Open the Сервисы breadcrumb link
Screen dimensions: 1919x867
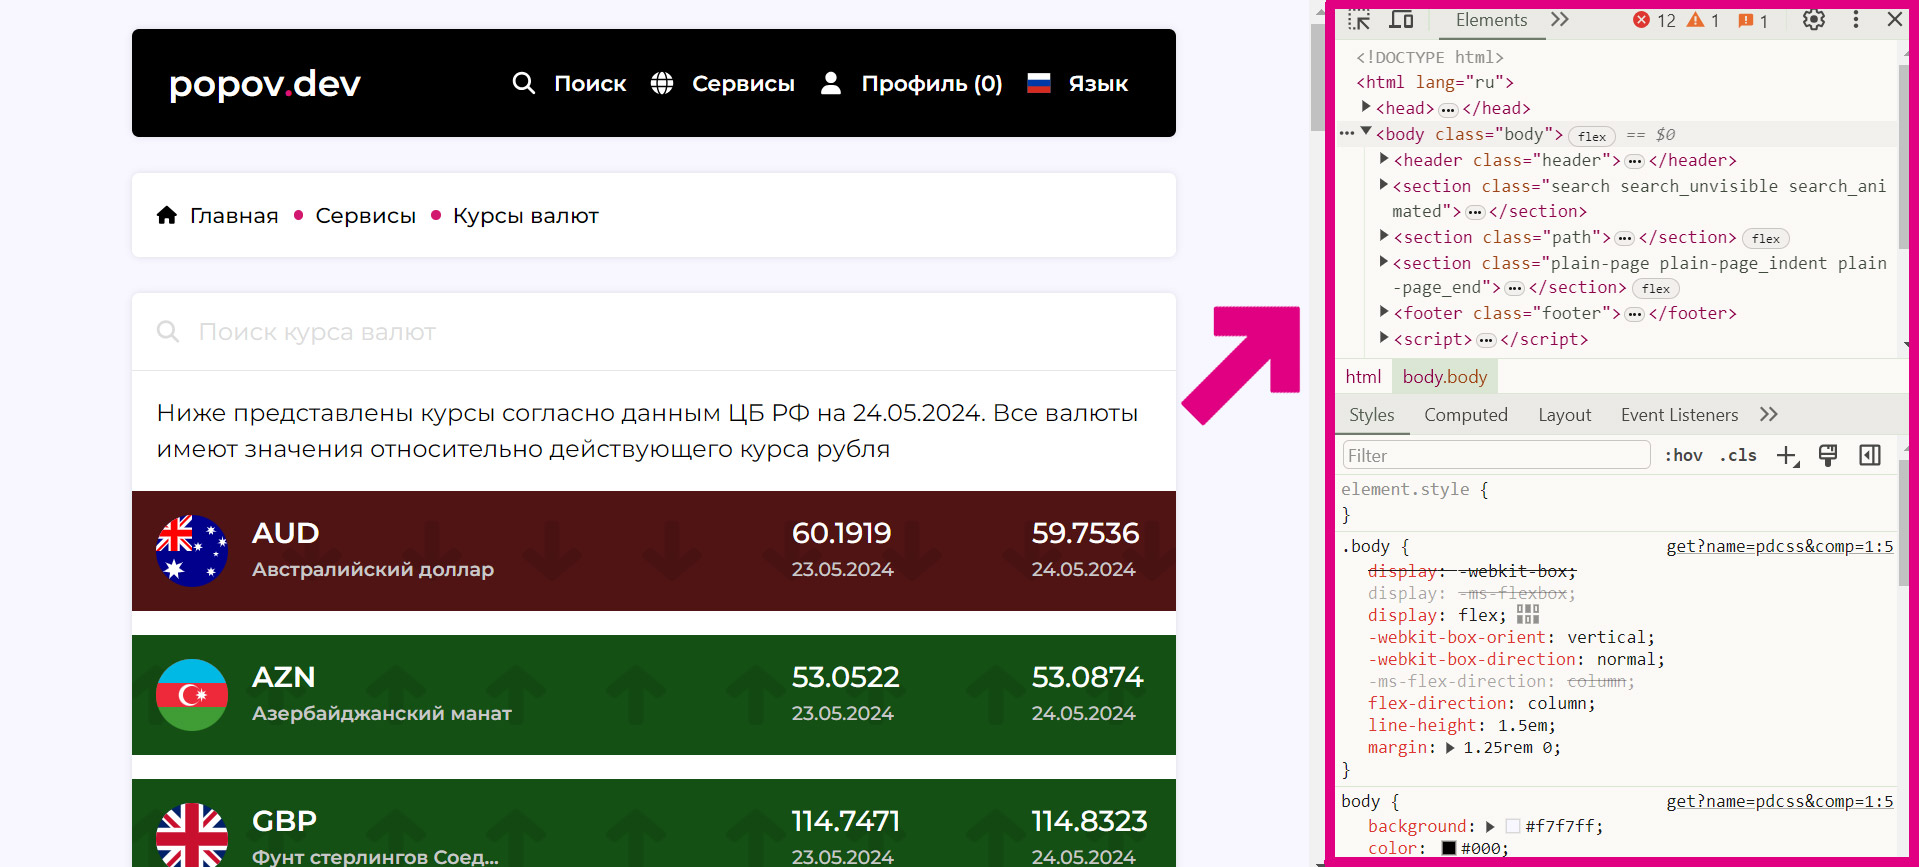[x=365, y=216]
